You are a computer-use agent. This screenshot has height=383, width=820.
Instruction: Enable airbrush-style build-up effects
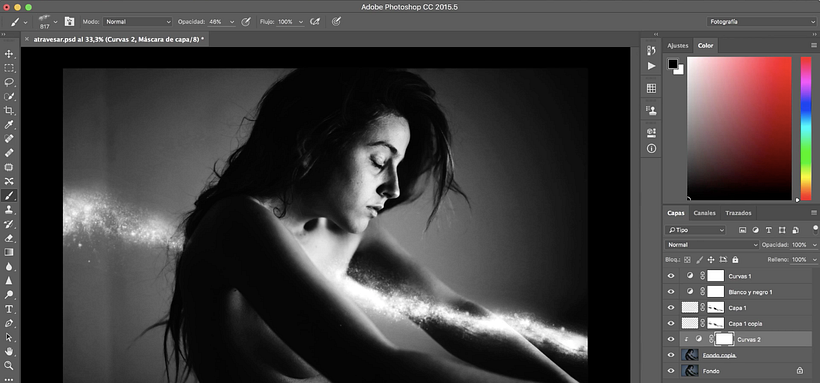315,21
